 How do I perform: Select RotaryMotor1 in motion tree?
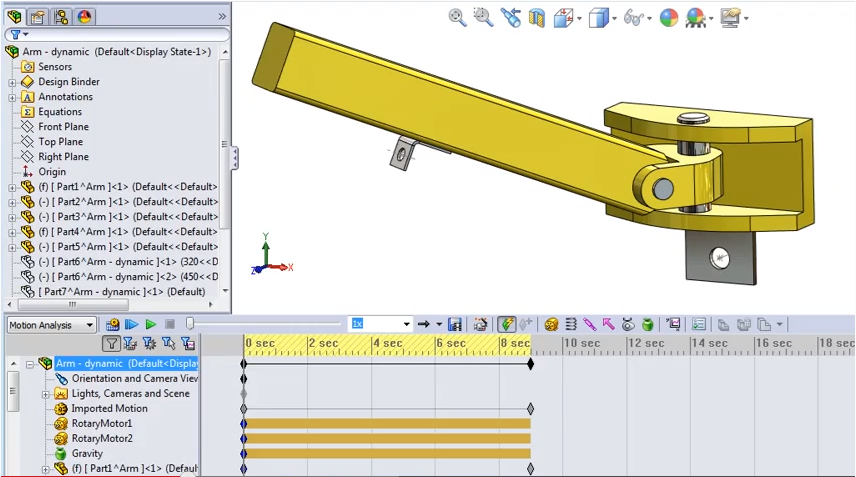coord(102,424)
